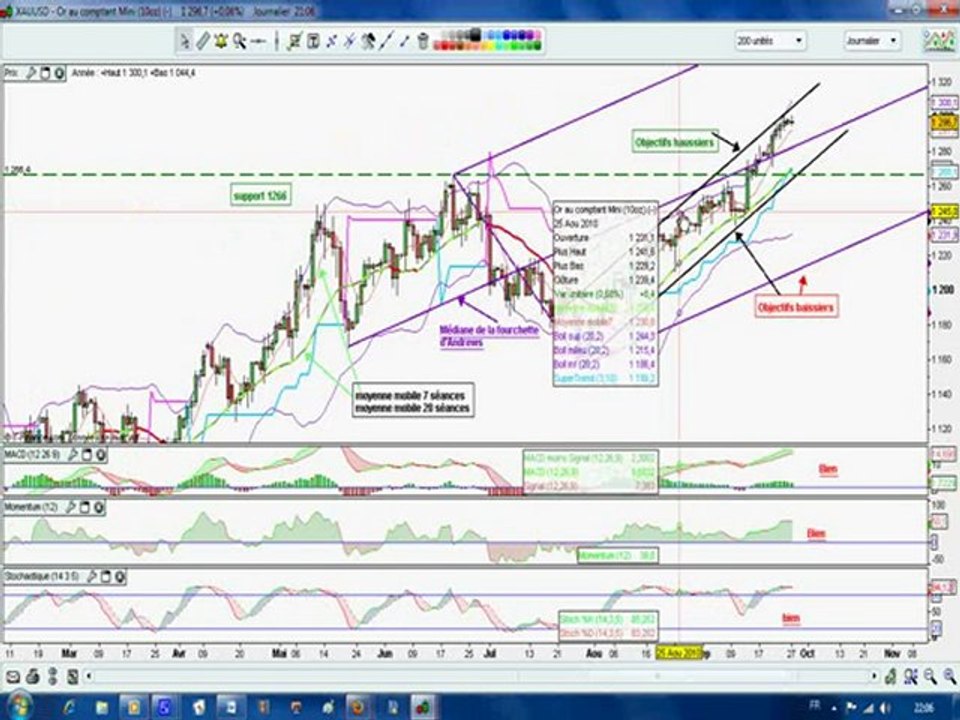Click the rectangle drawing tool icon
The height and width of the screenshot is (720, 960).
[294, 41]
